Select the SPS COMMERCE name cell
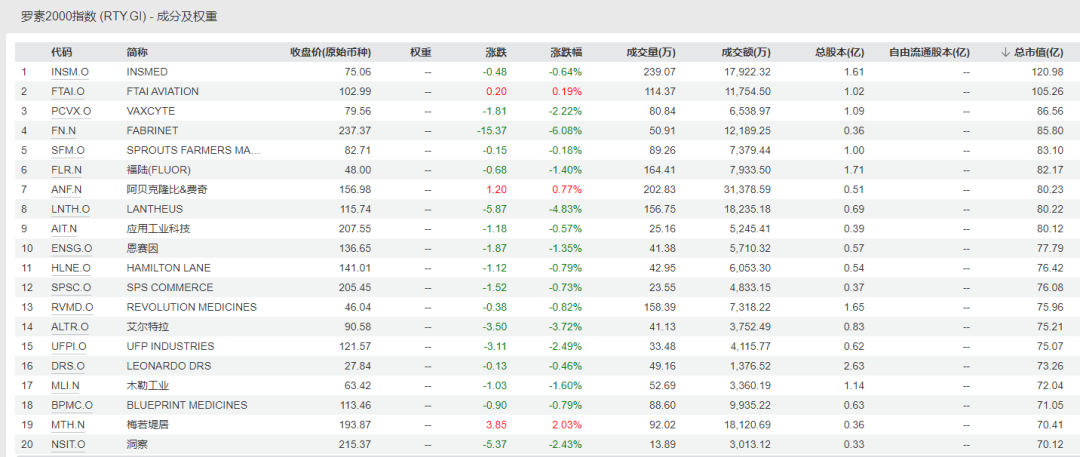This screenshot has height=457, width=1080. click(170, 287)
